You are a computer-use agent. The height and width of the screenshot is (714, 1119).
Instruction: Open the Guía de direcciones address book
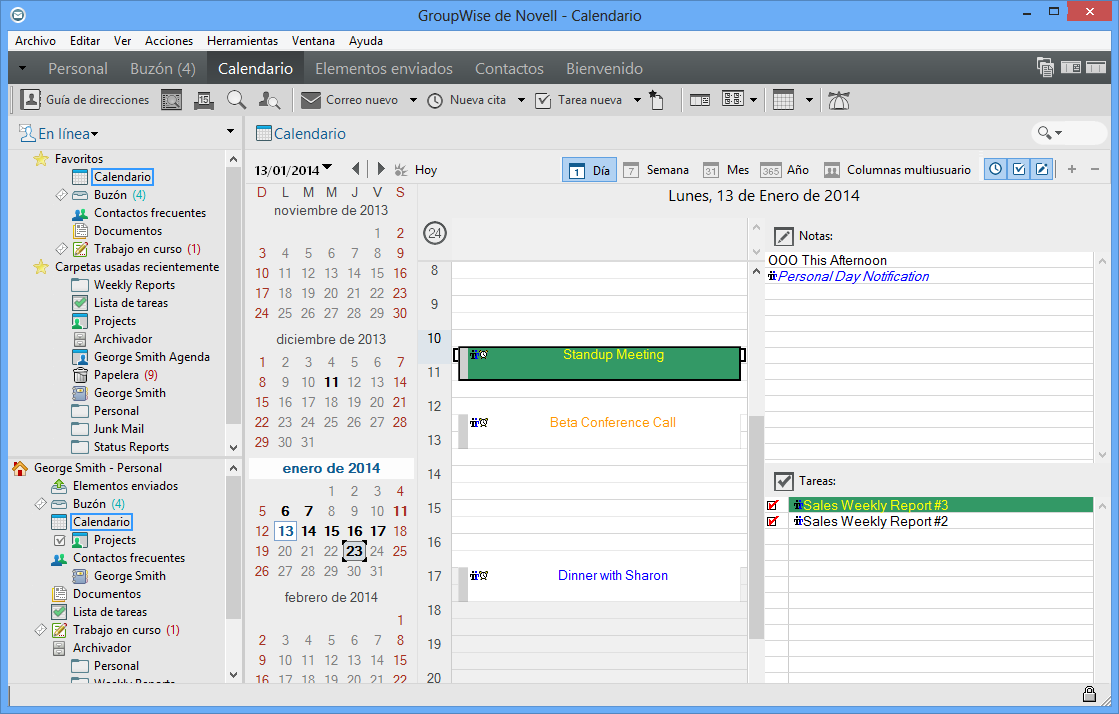pyautogui.click(x=85, y=100)
